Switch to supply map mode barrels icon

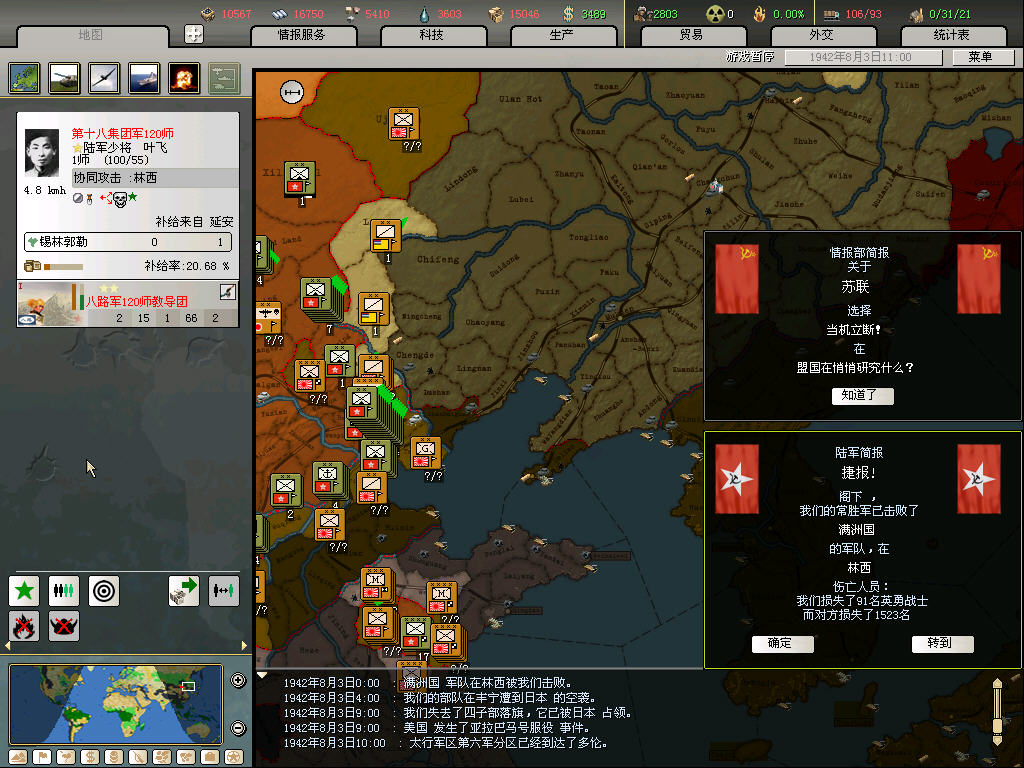click(114, 757)
